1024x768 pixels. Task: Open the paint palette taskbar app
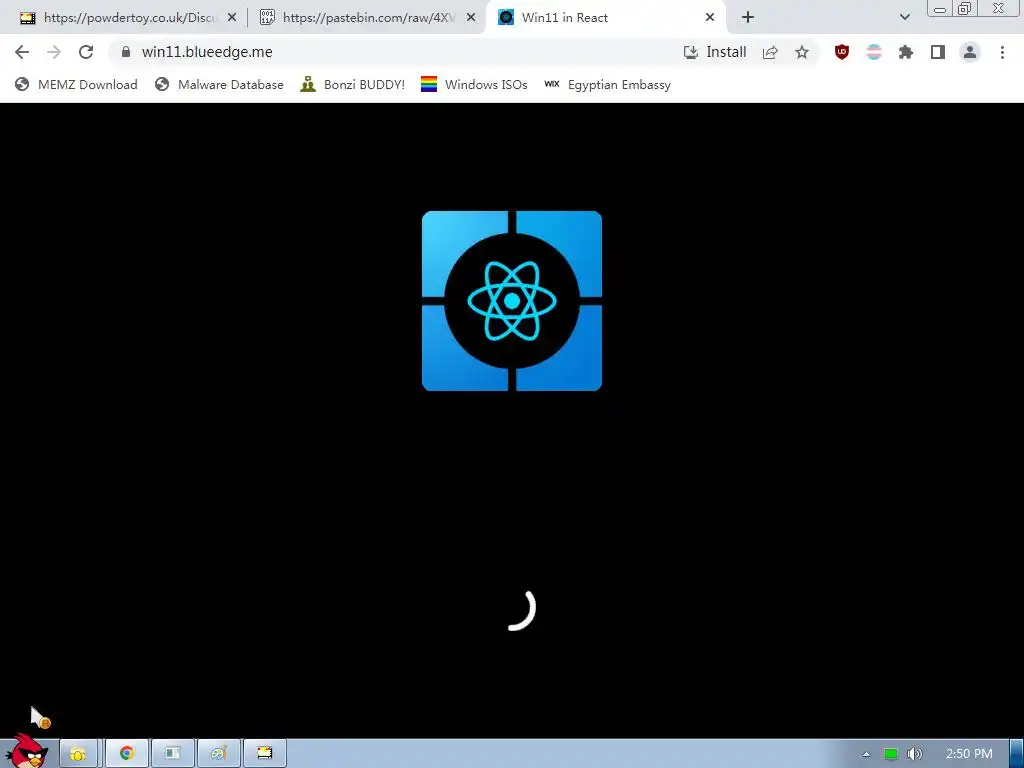(219, 754)
